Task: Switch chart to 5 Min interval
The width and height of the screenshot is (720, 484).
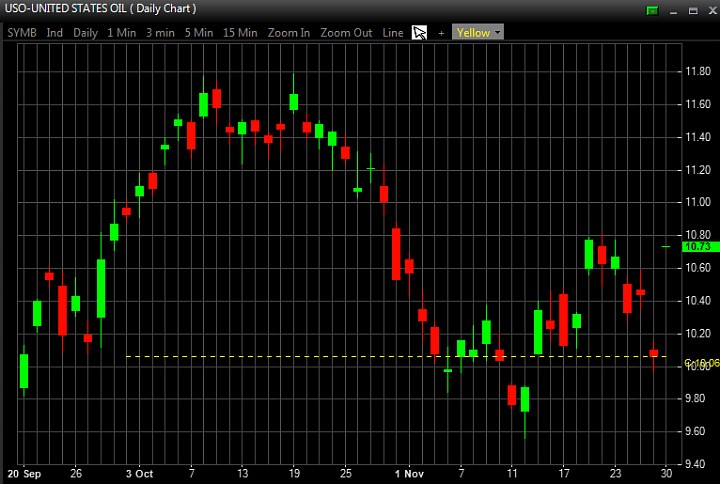Action: point(199,33)
